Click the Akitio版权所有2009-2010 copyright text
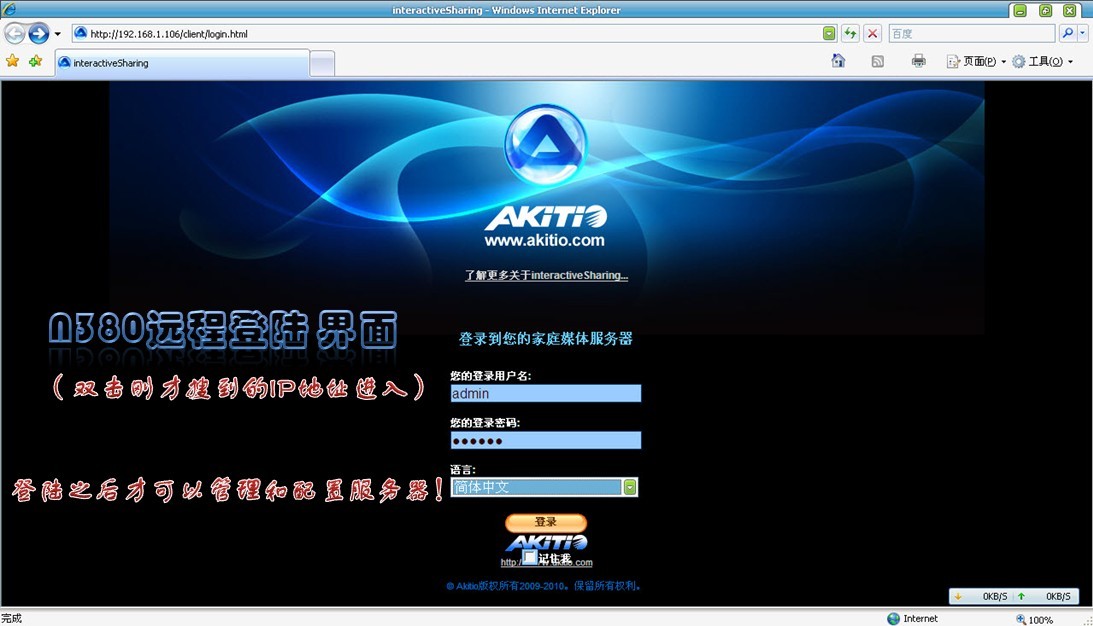 point(544,586)
